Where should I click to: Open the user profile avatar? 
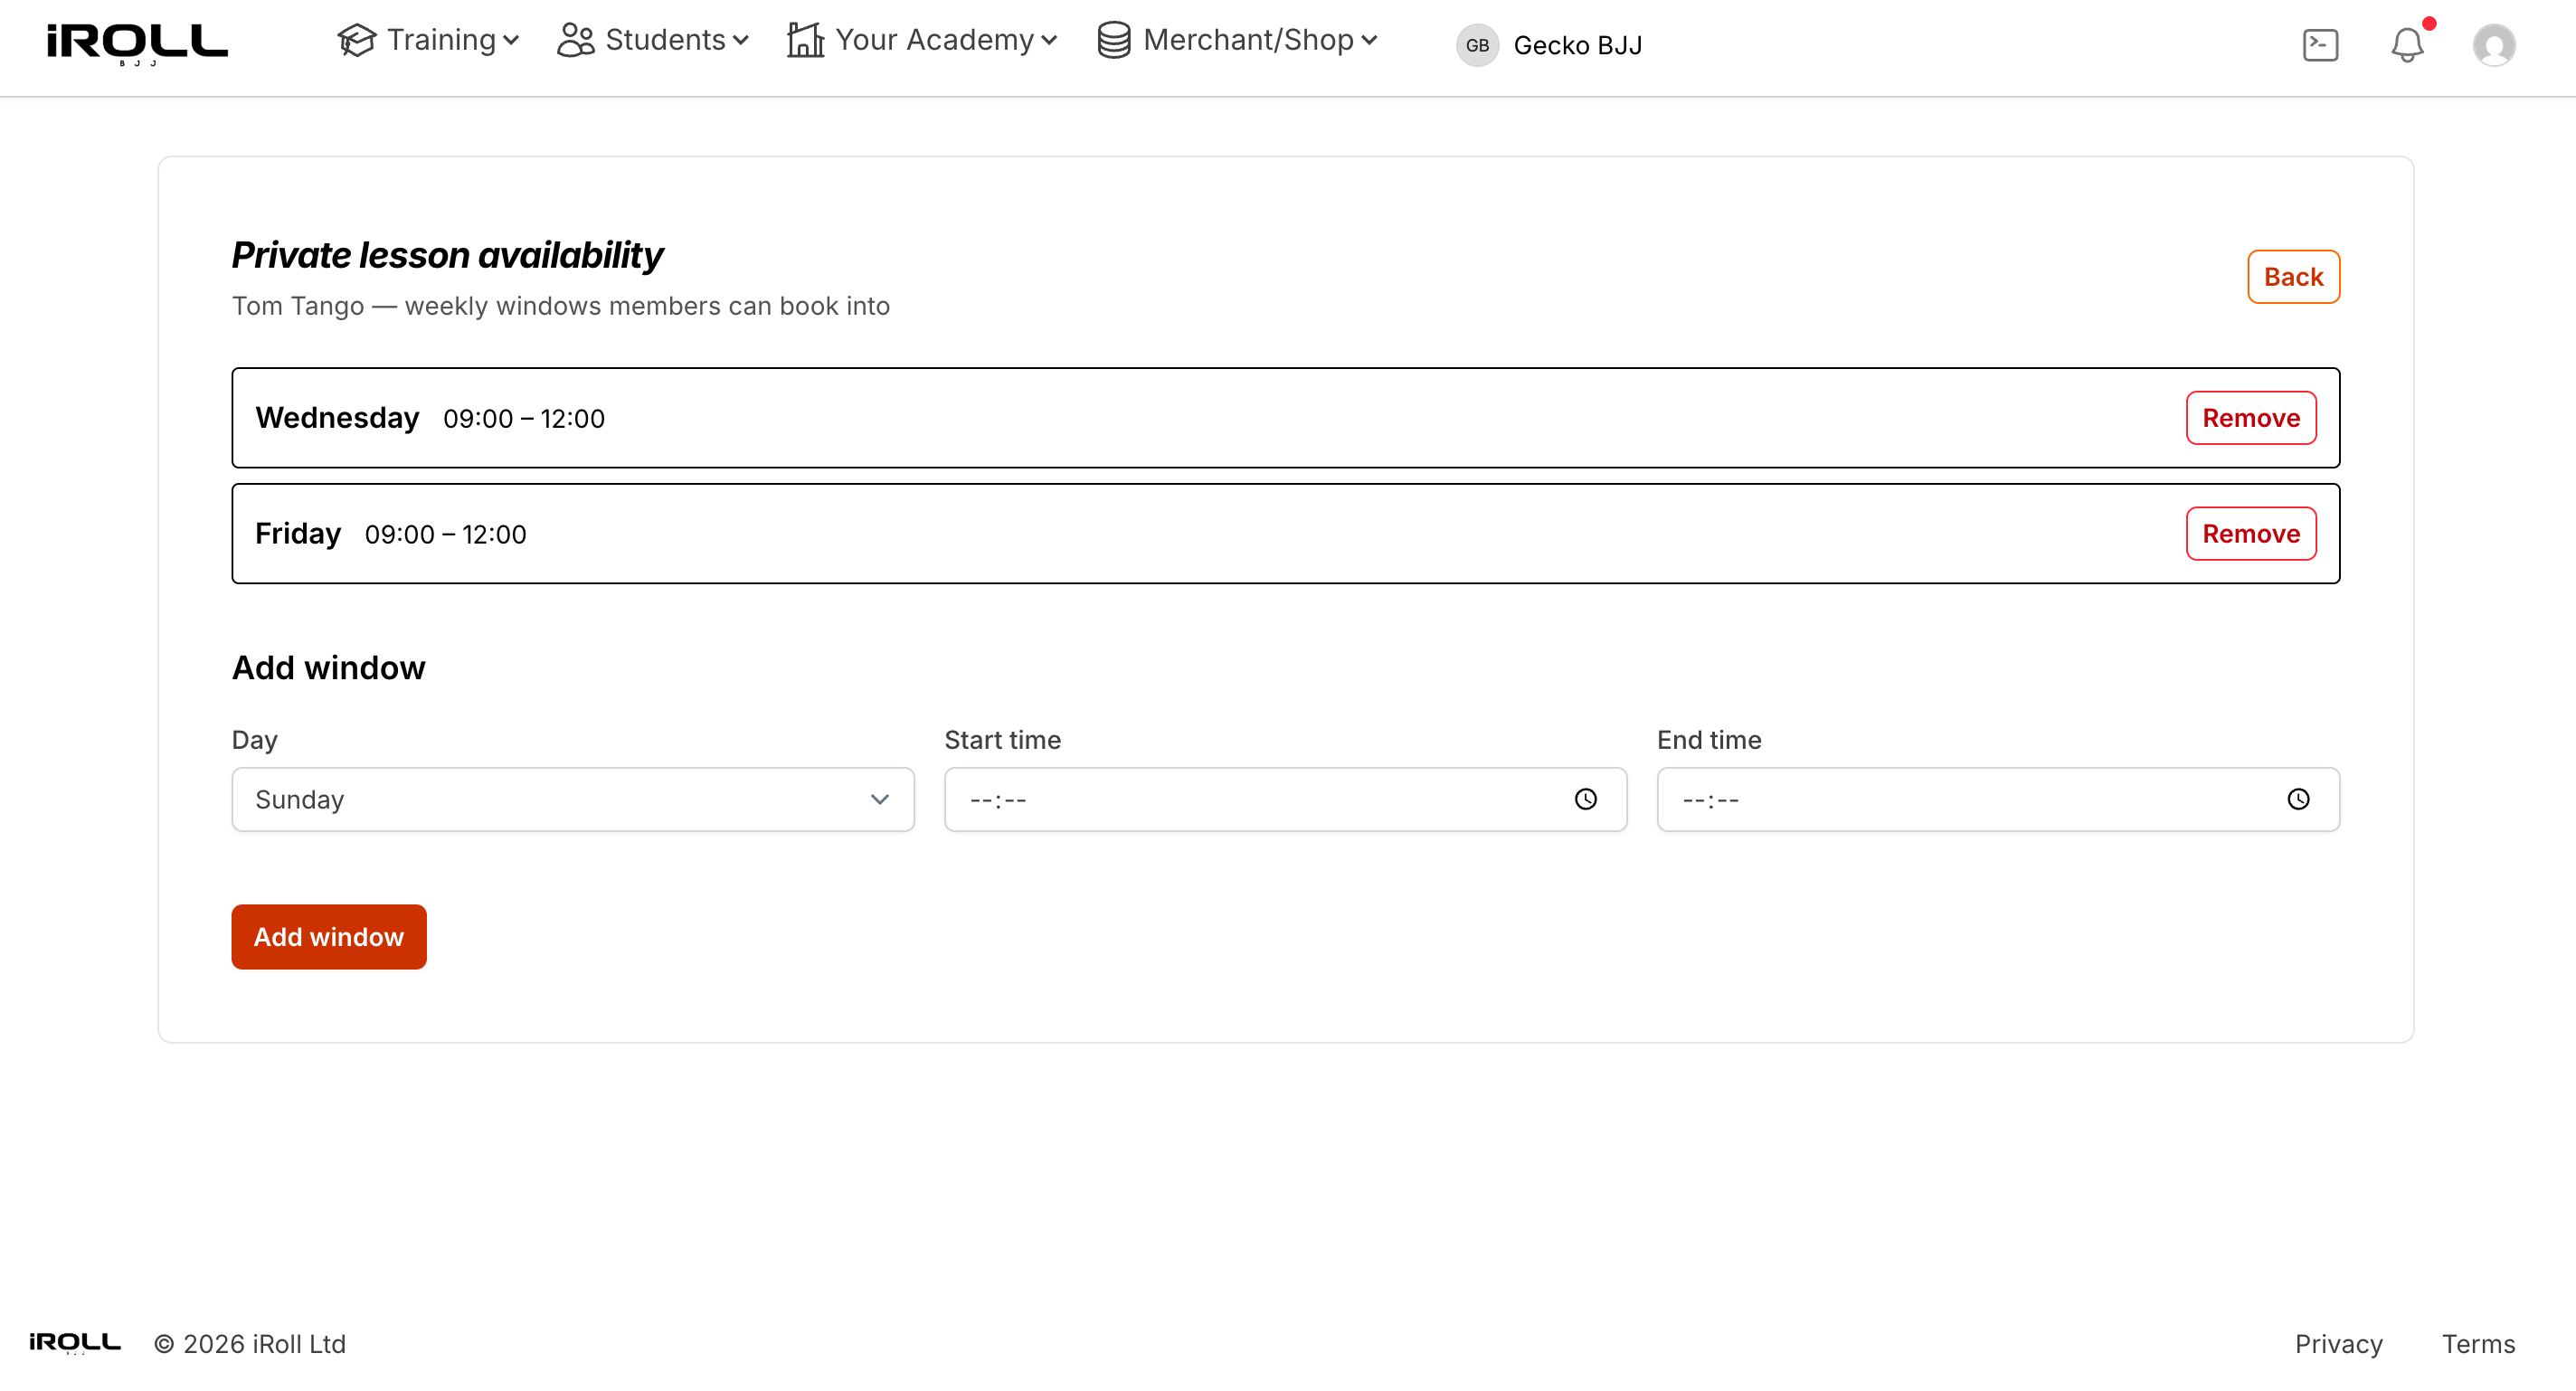2494,45
